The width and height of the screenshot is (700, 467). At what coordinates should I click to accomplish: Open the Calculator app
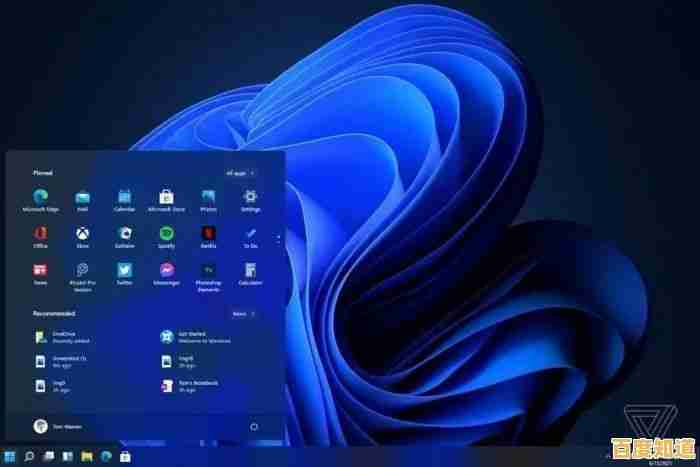coord(250,271)
